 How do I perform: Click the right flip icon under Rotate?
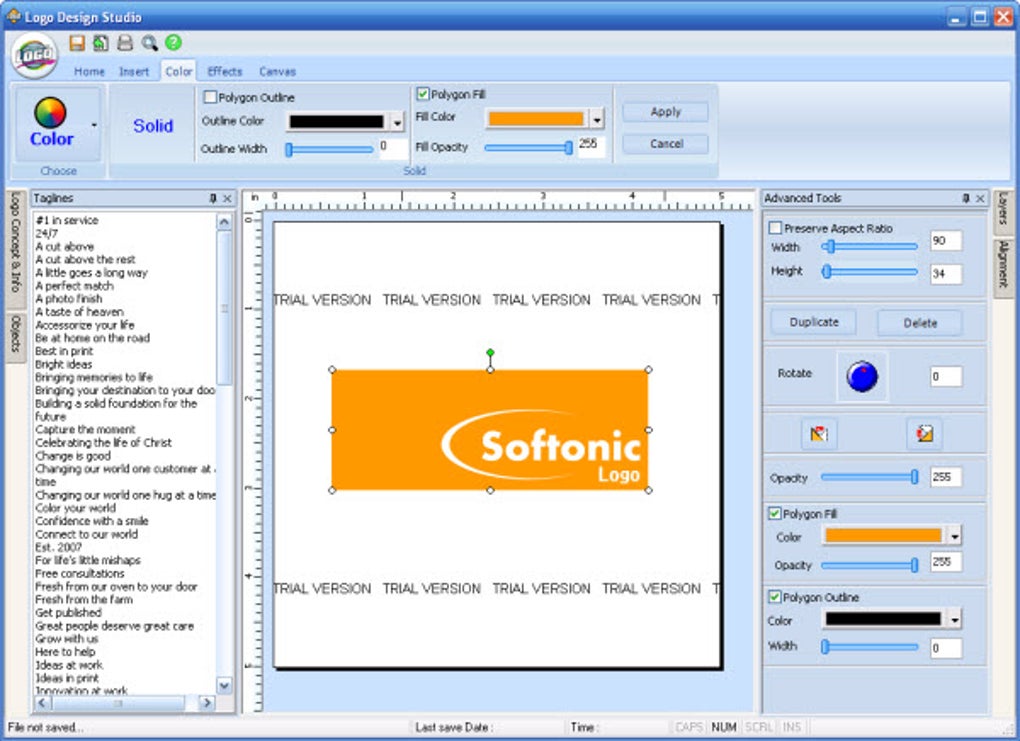924,434
